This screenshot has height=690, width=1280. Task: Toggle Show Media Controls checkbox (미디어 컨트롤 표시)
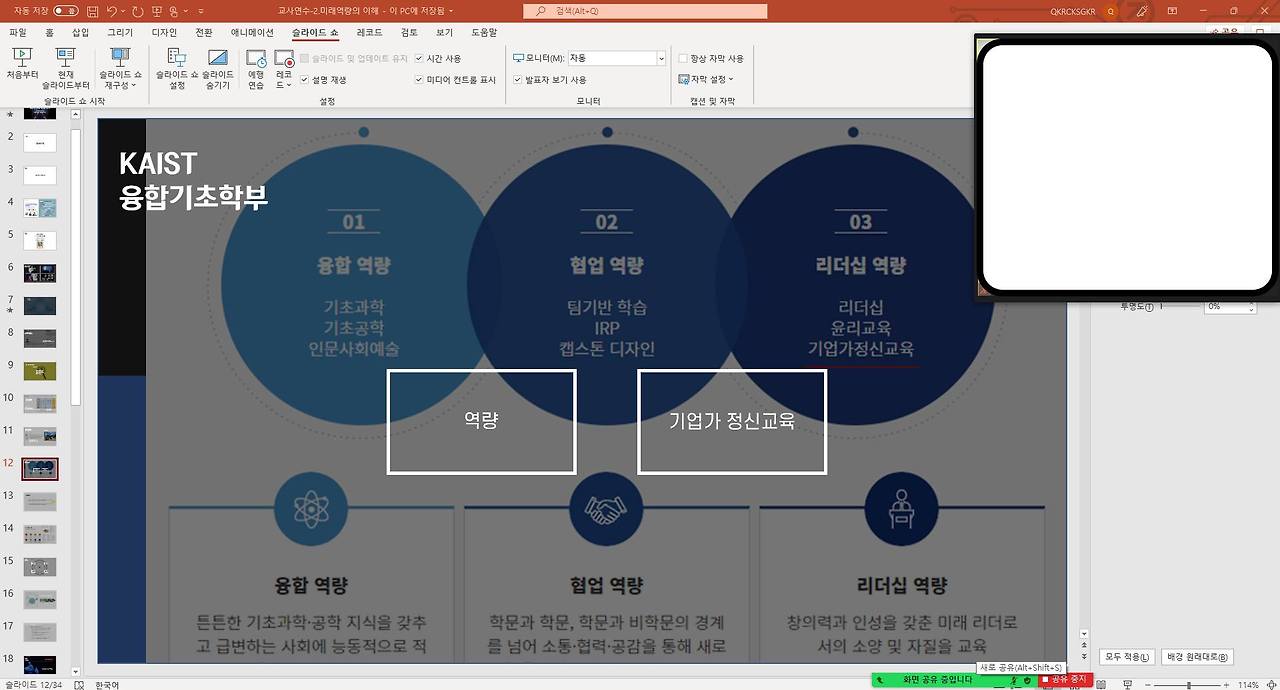click(419, 80)
